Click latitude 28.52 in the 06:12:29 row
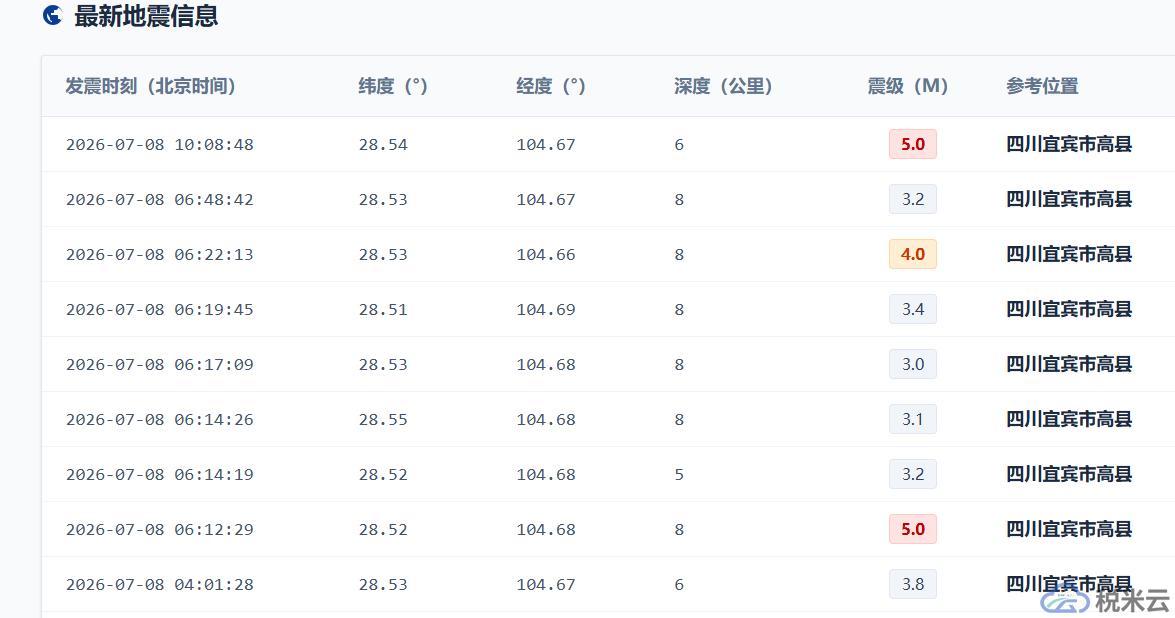 tap(383, 530)
